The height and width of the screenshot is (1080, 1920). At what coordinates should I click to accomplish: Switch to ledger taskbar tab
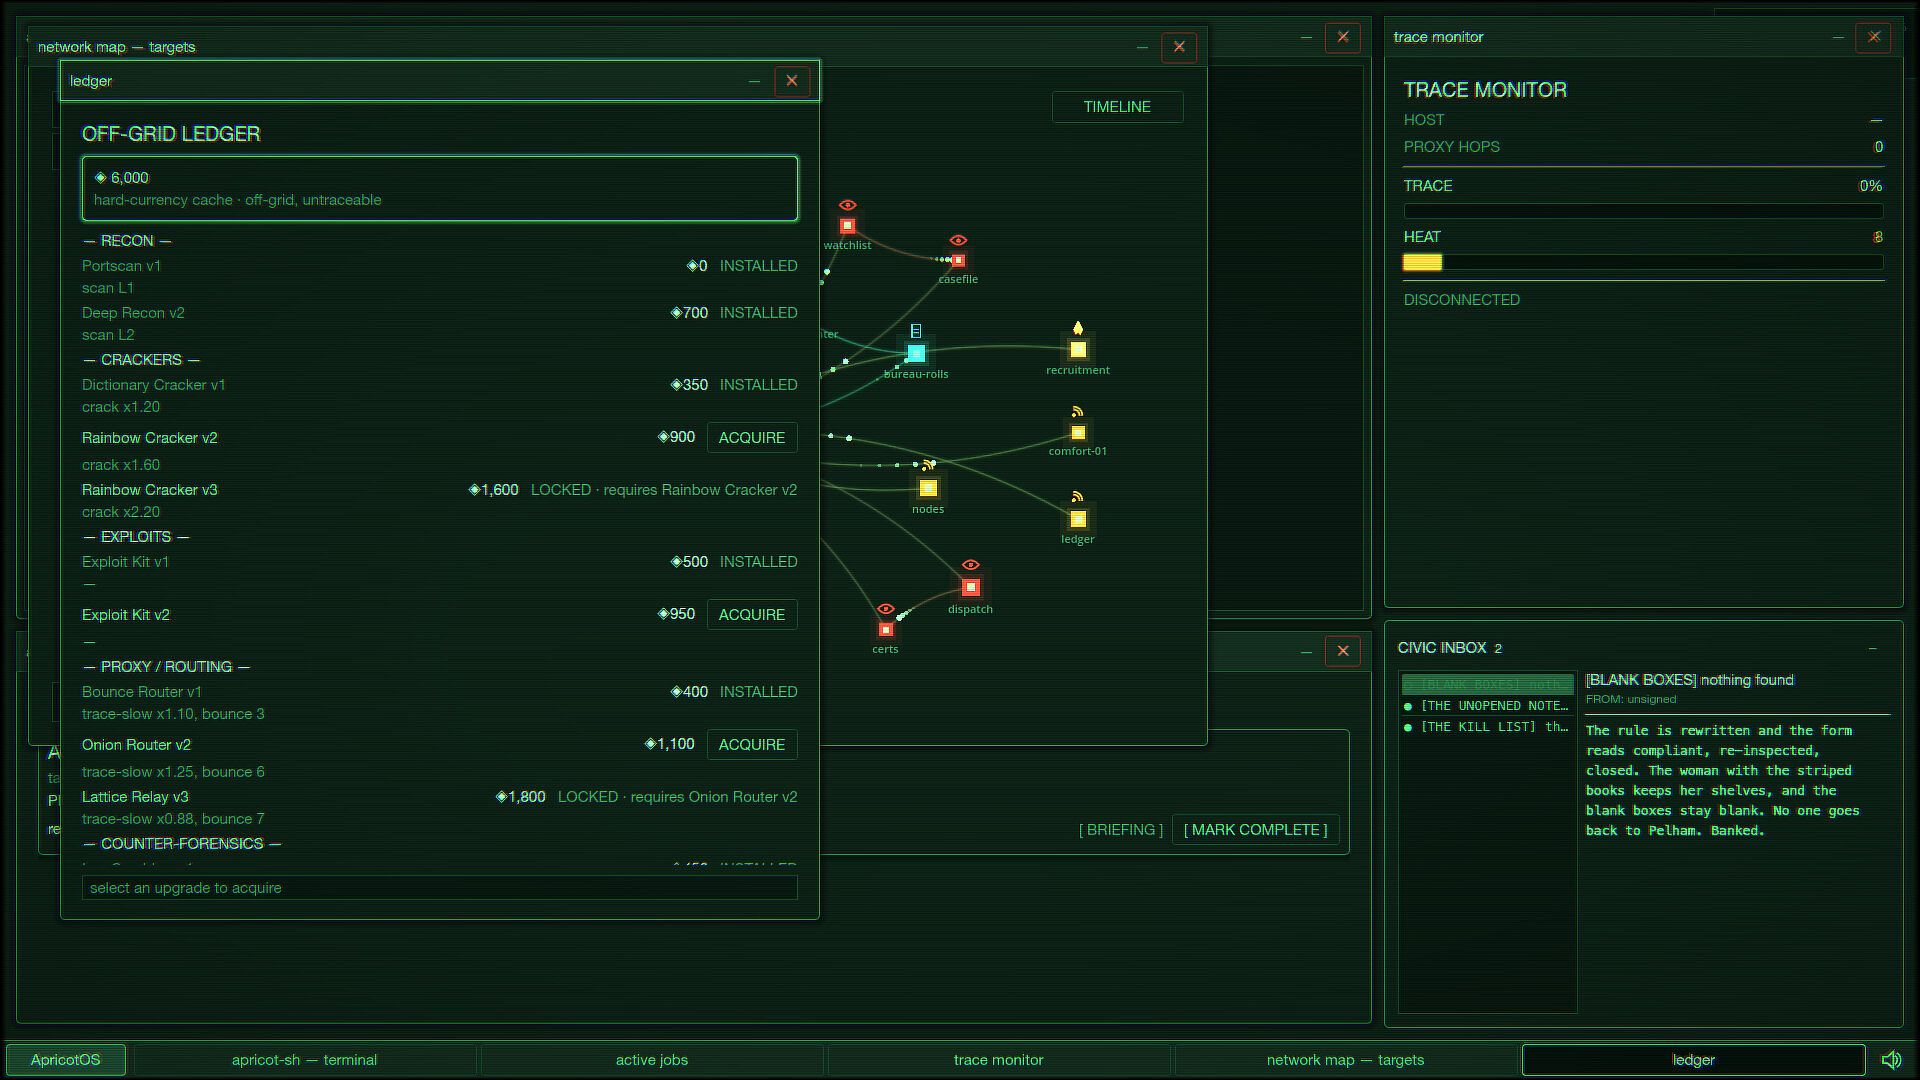tap(1693, 1060)
